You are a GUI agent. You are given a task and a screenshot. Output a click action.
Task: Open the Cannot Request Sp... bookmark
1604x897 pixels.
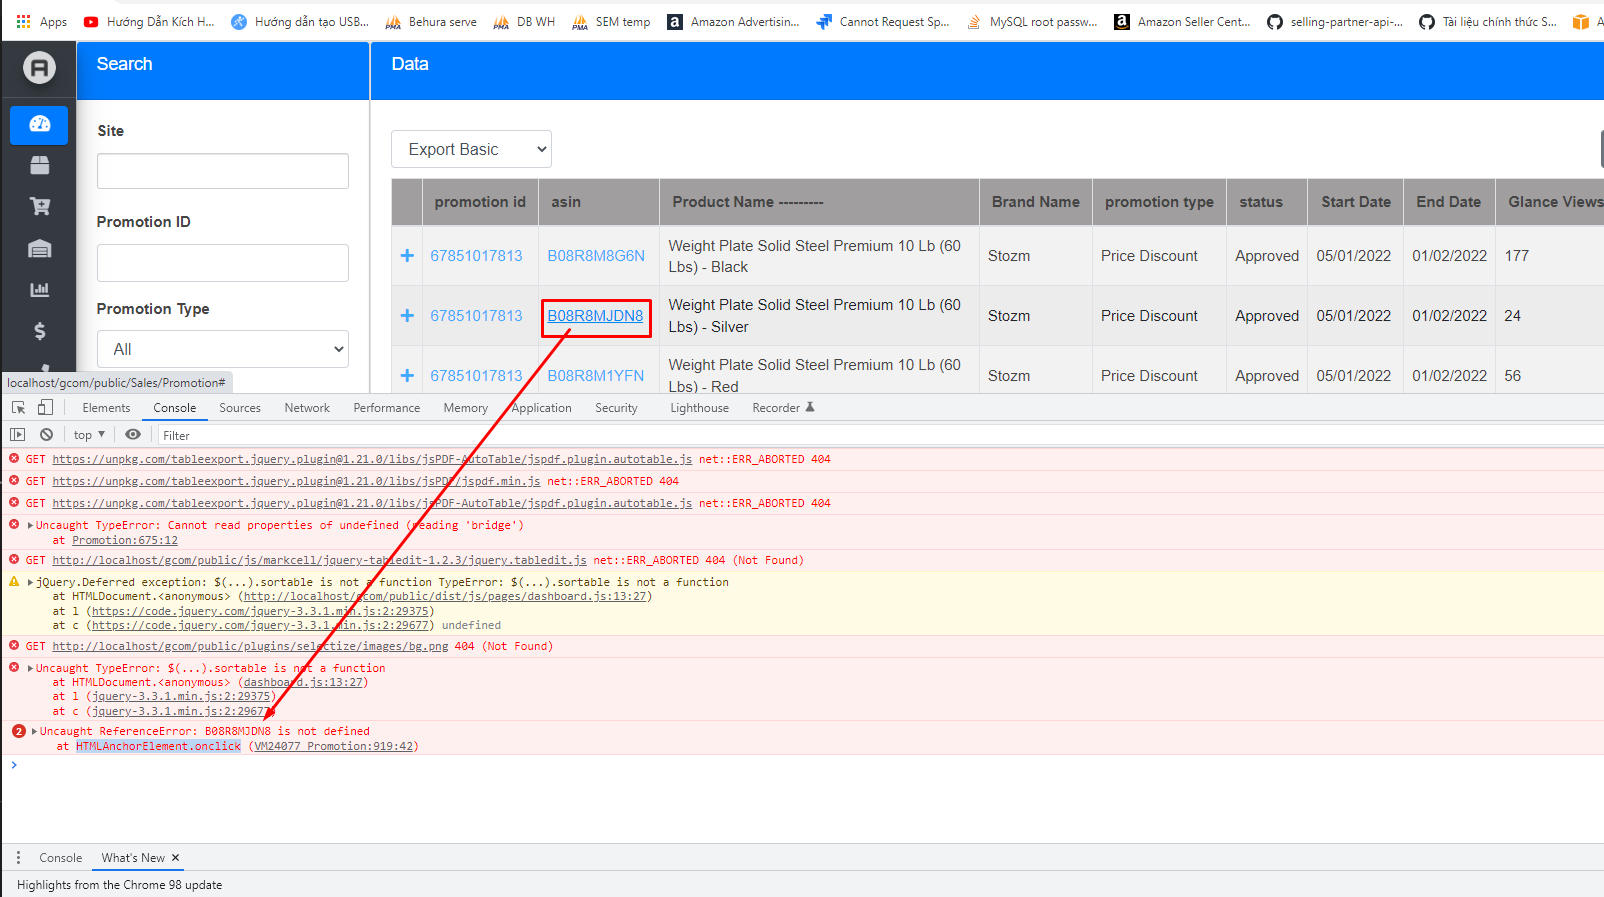pos(883,21)
